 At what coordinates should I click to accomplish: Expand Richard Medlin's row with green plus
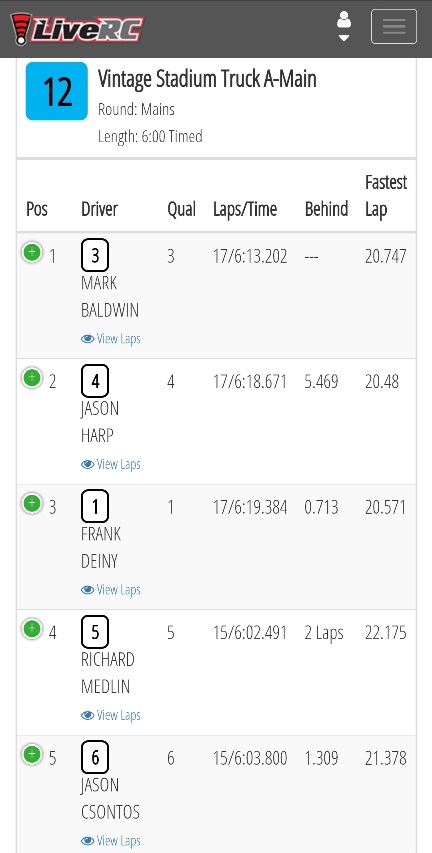point(32,629)
